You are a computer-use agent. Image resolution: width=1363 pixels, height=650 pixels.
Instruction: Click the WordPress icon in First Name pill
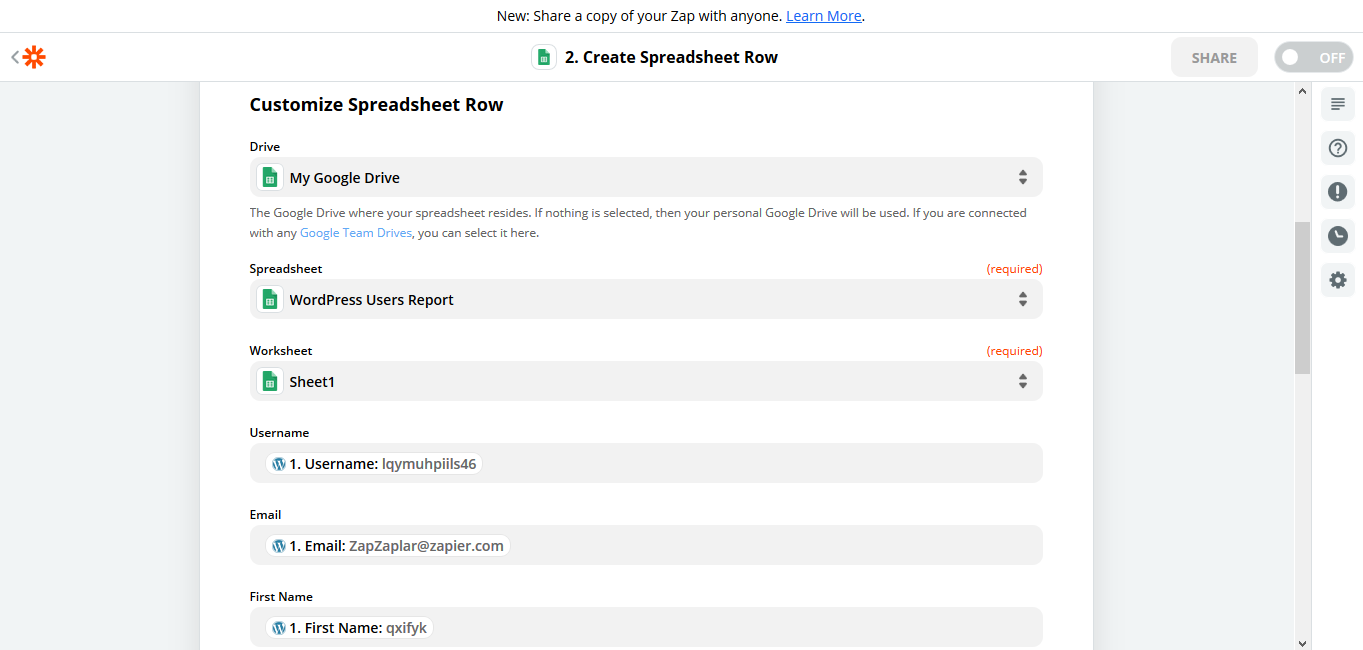(x=279, y=628)
